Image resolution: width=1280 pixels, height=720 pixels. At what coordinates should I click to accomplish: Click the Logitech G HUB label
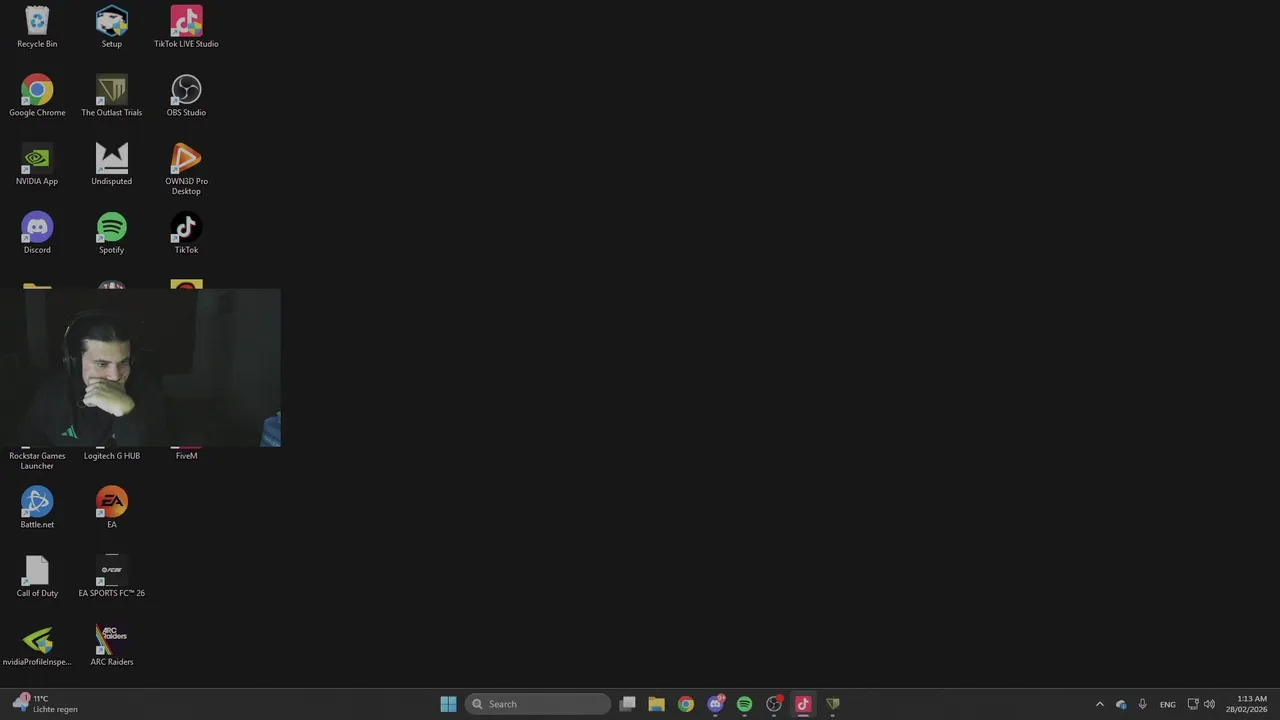[111, 456]
